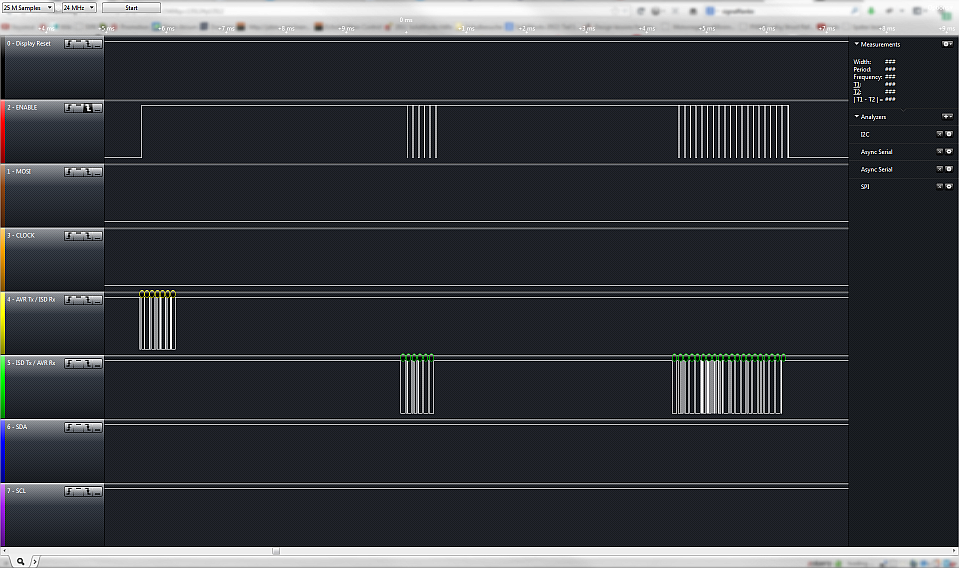
Task: Click the Start capture button
Action: (x=131, y=8)
